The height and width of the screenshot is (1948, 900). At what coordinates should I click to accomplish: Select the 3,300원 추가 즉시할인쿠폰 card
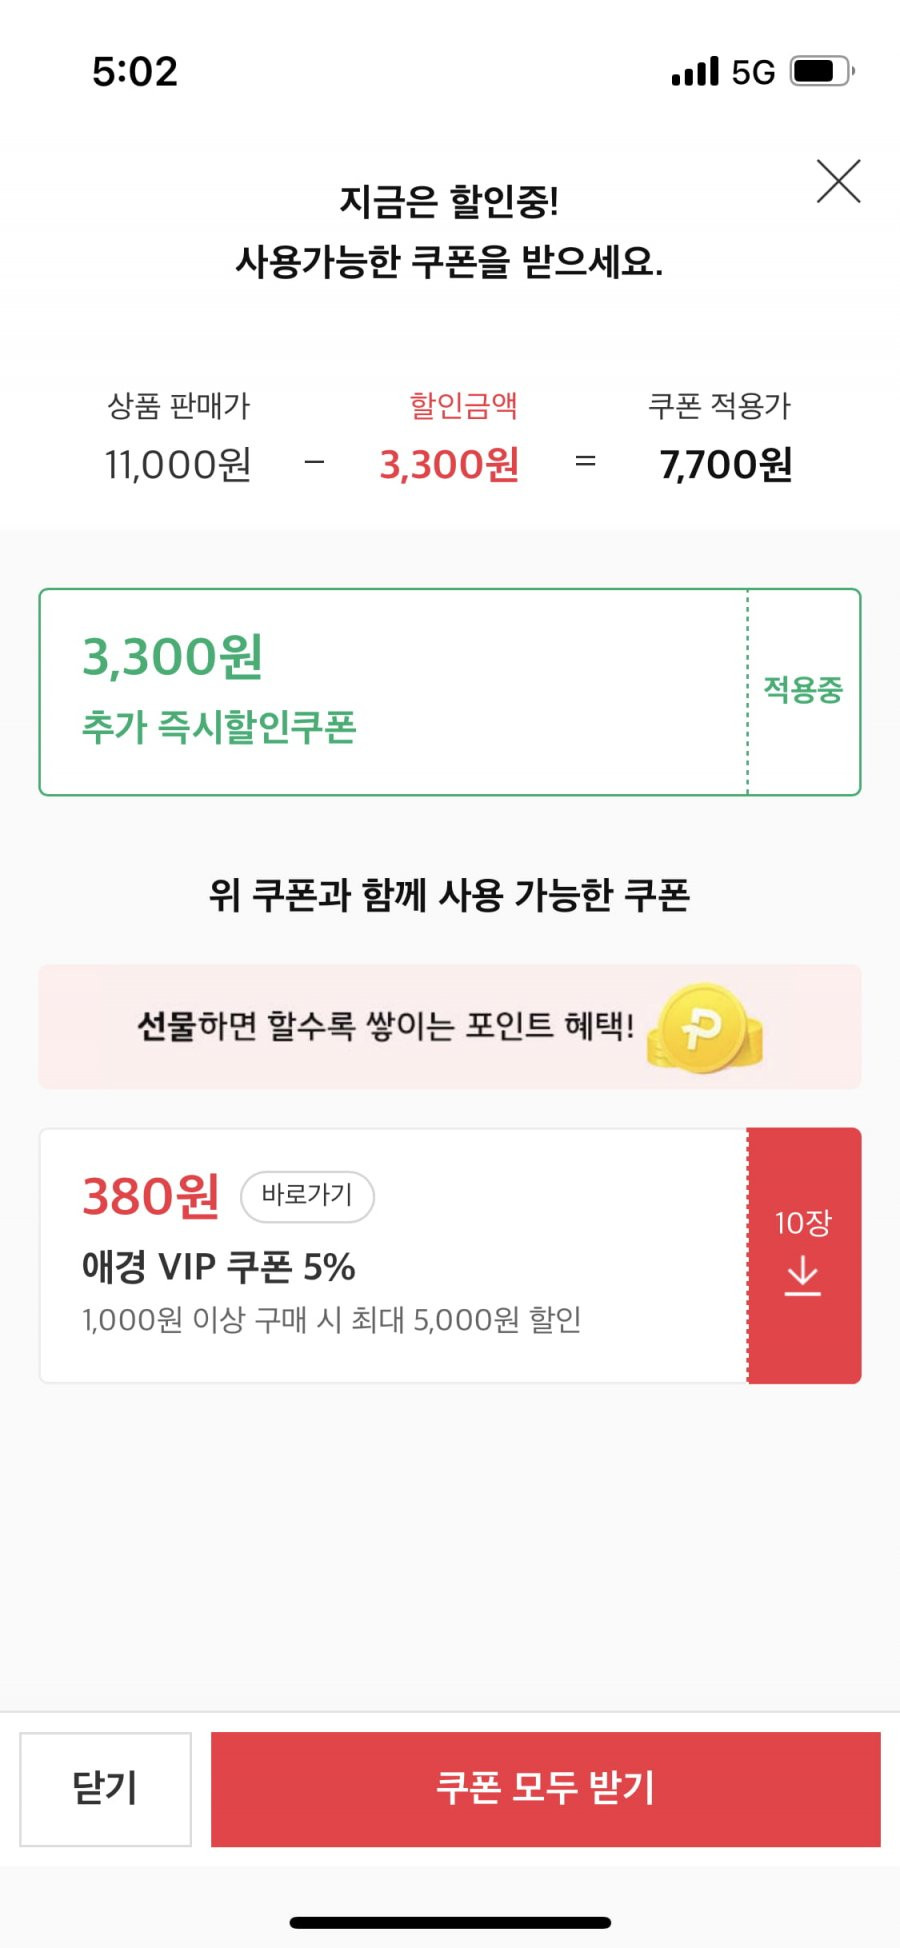(x=450, y=692)
